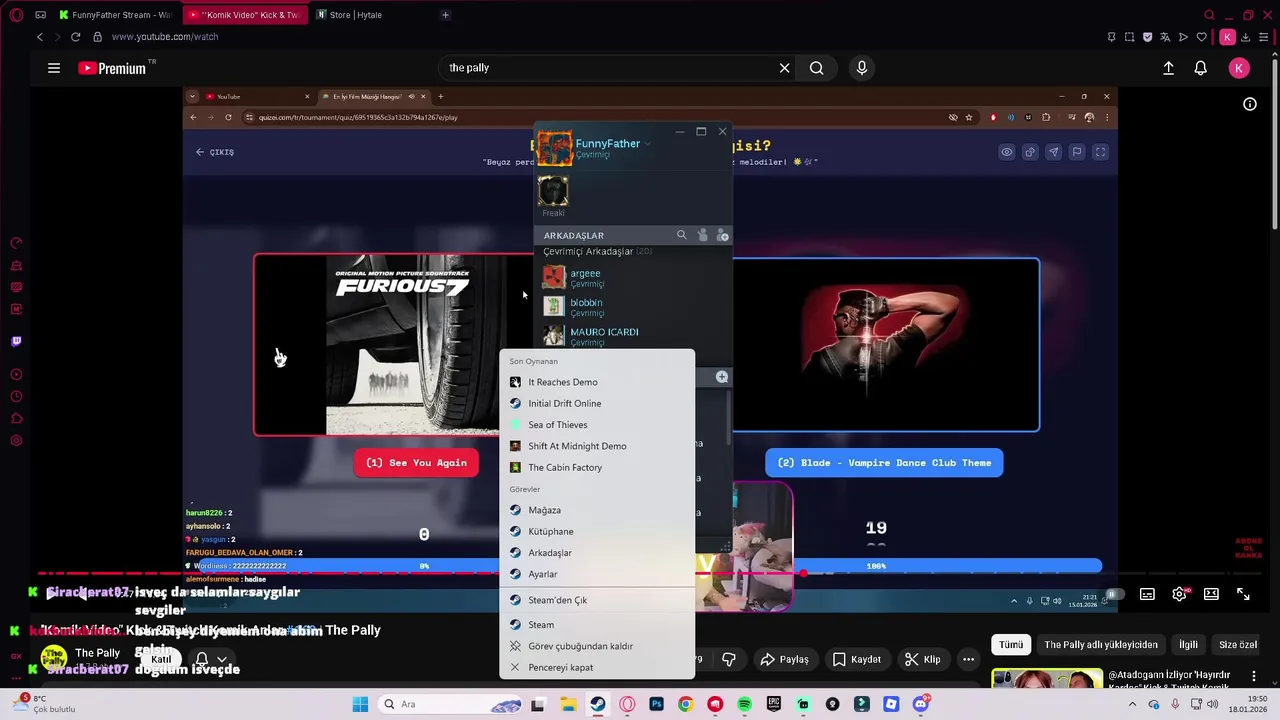1280x720 pixels.
Task: Switch to Store | Hytale tab
Action: pyautogui.click(x=370, y=15)
